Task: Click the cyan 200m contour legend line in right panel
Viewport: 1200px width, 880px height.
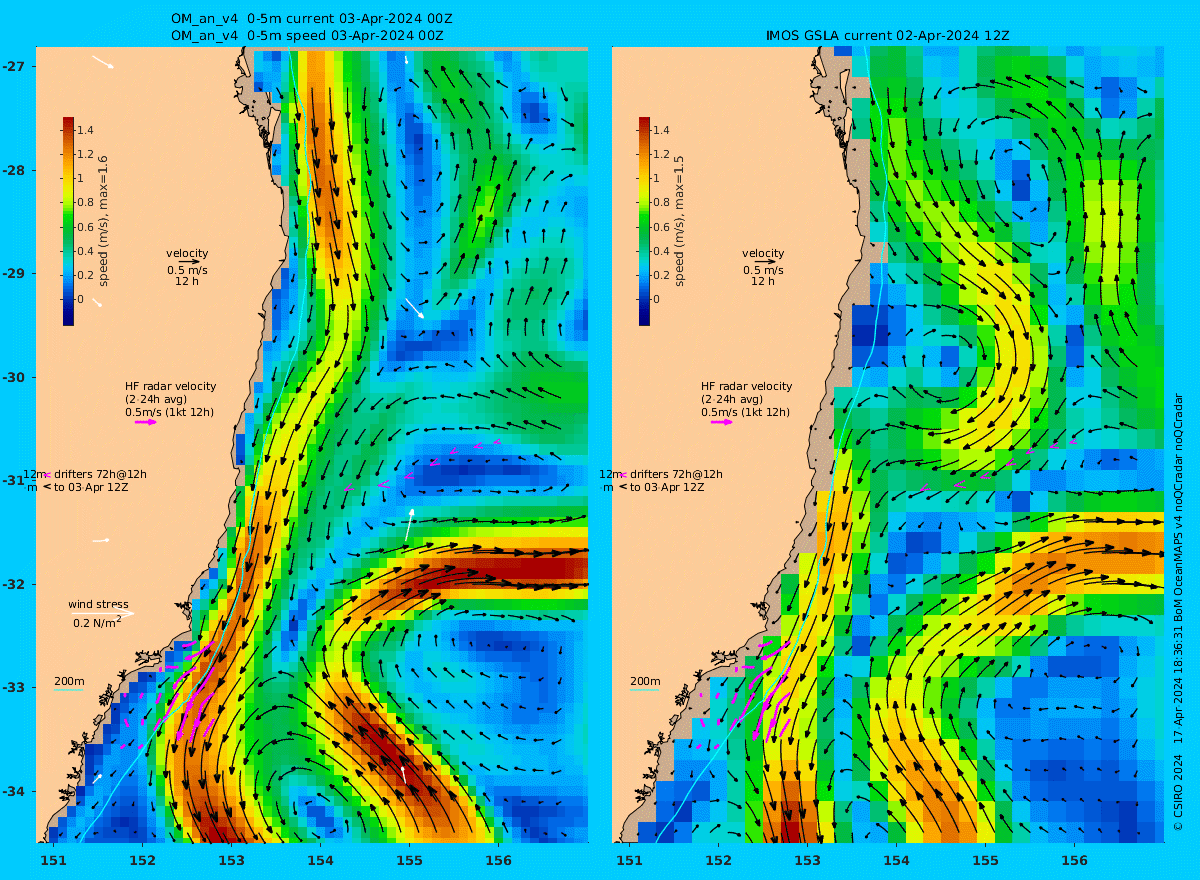Action: click(644, 690)
